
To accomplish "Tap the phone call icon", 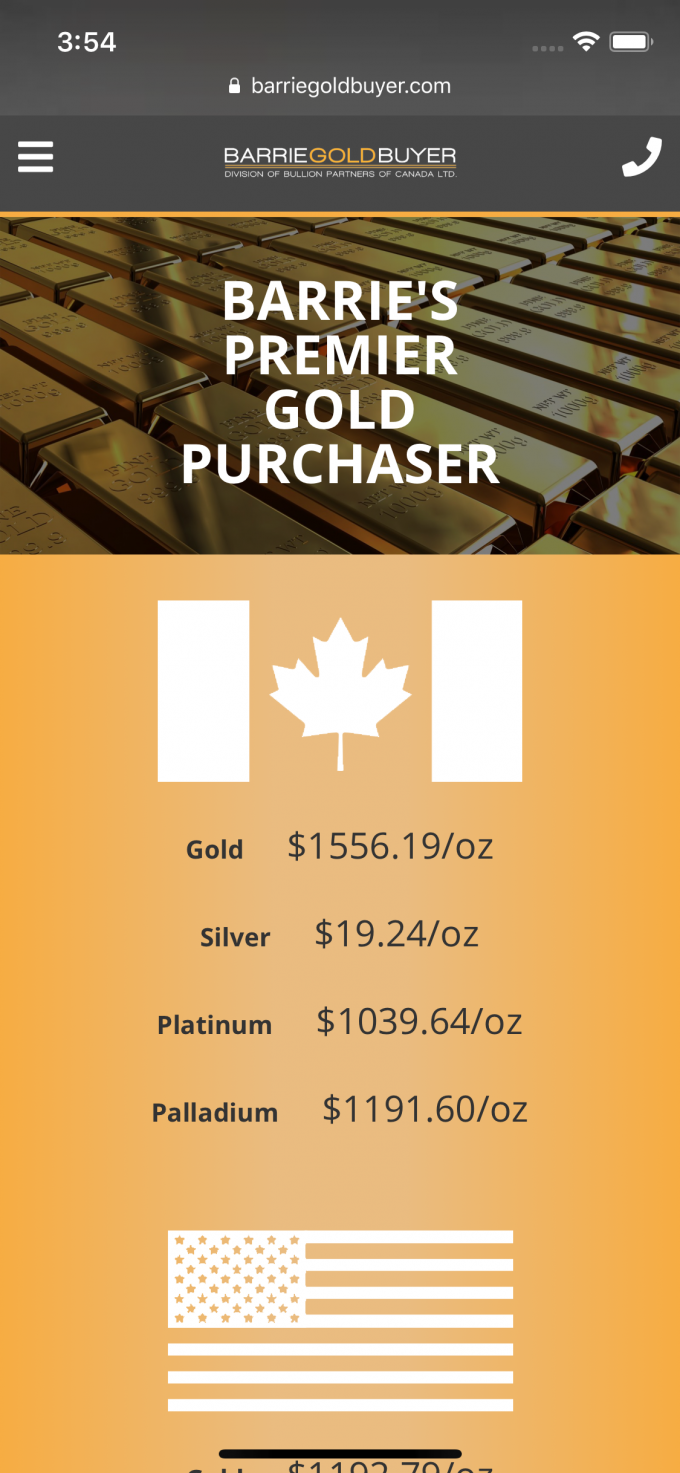I will point(641,158).
